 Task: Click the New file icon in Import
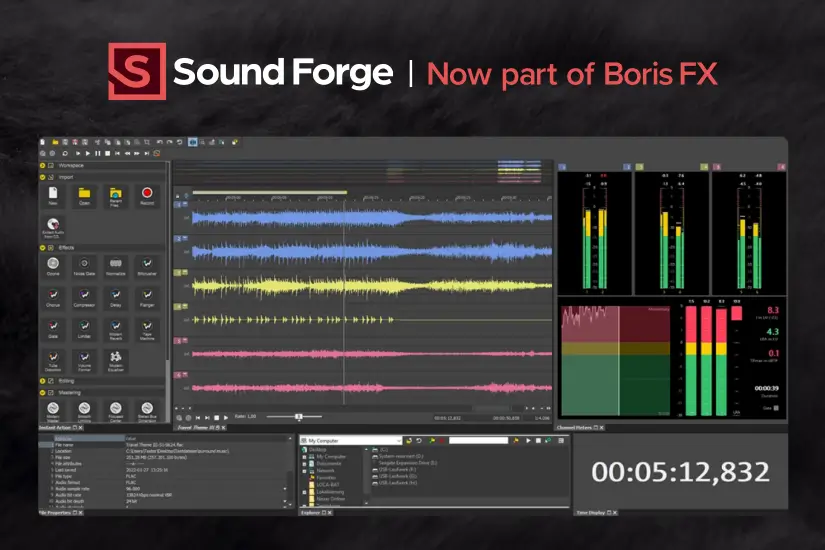(x=53, y=196)
